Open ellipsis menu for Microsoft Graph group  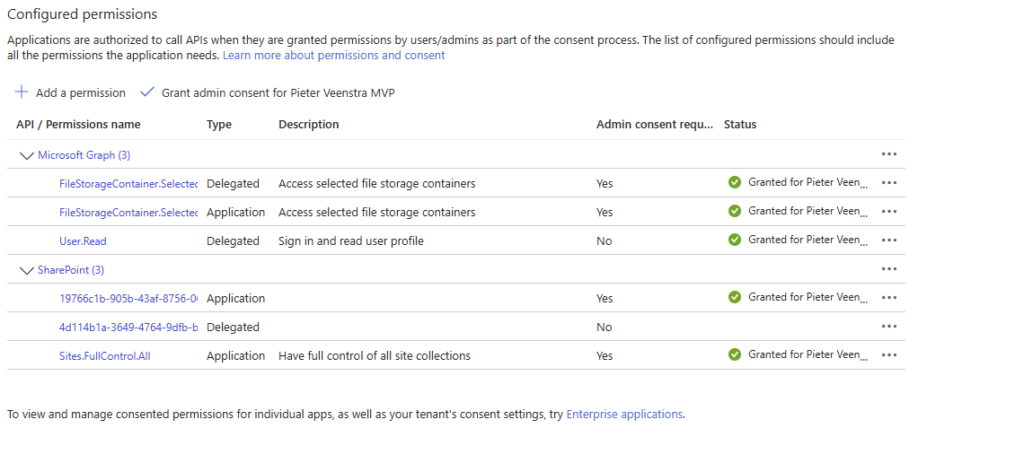(x=889, y=154)
